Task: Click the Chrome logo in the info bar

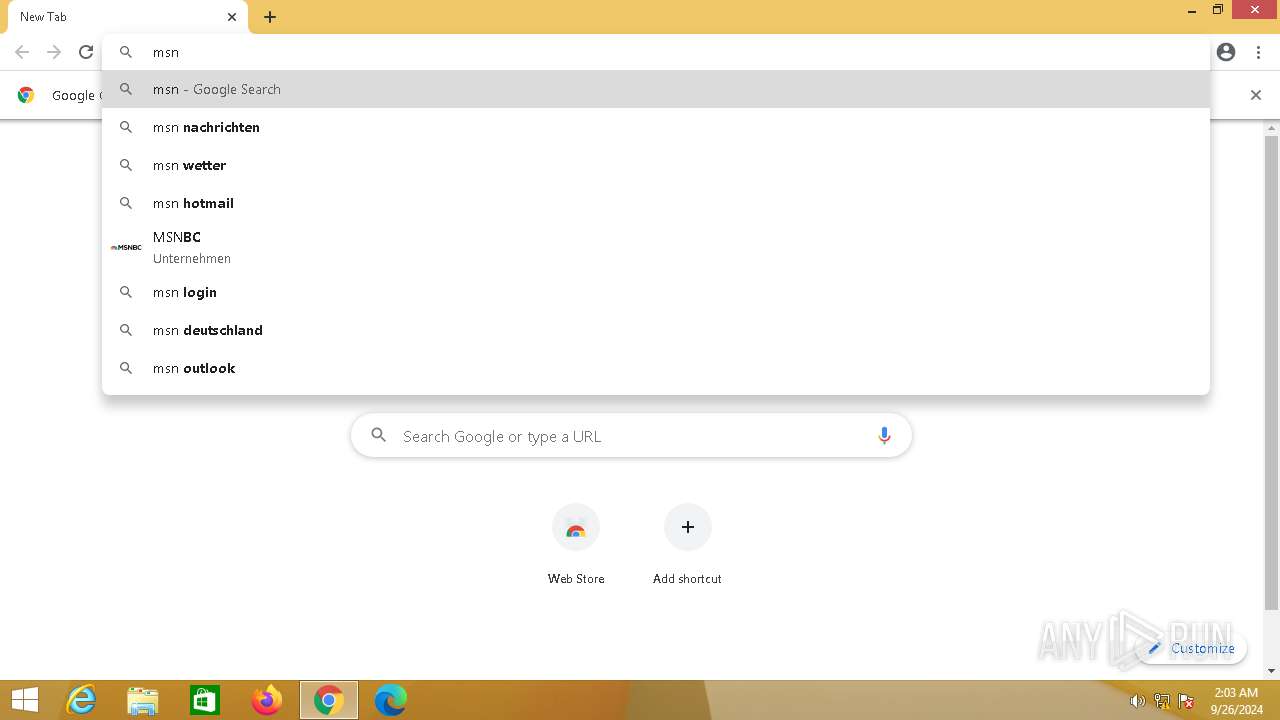Action: point(26,95)
